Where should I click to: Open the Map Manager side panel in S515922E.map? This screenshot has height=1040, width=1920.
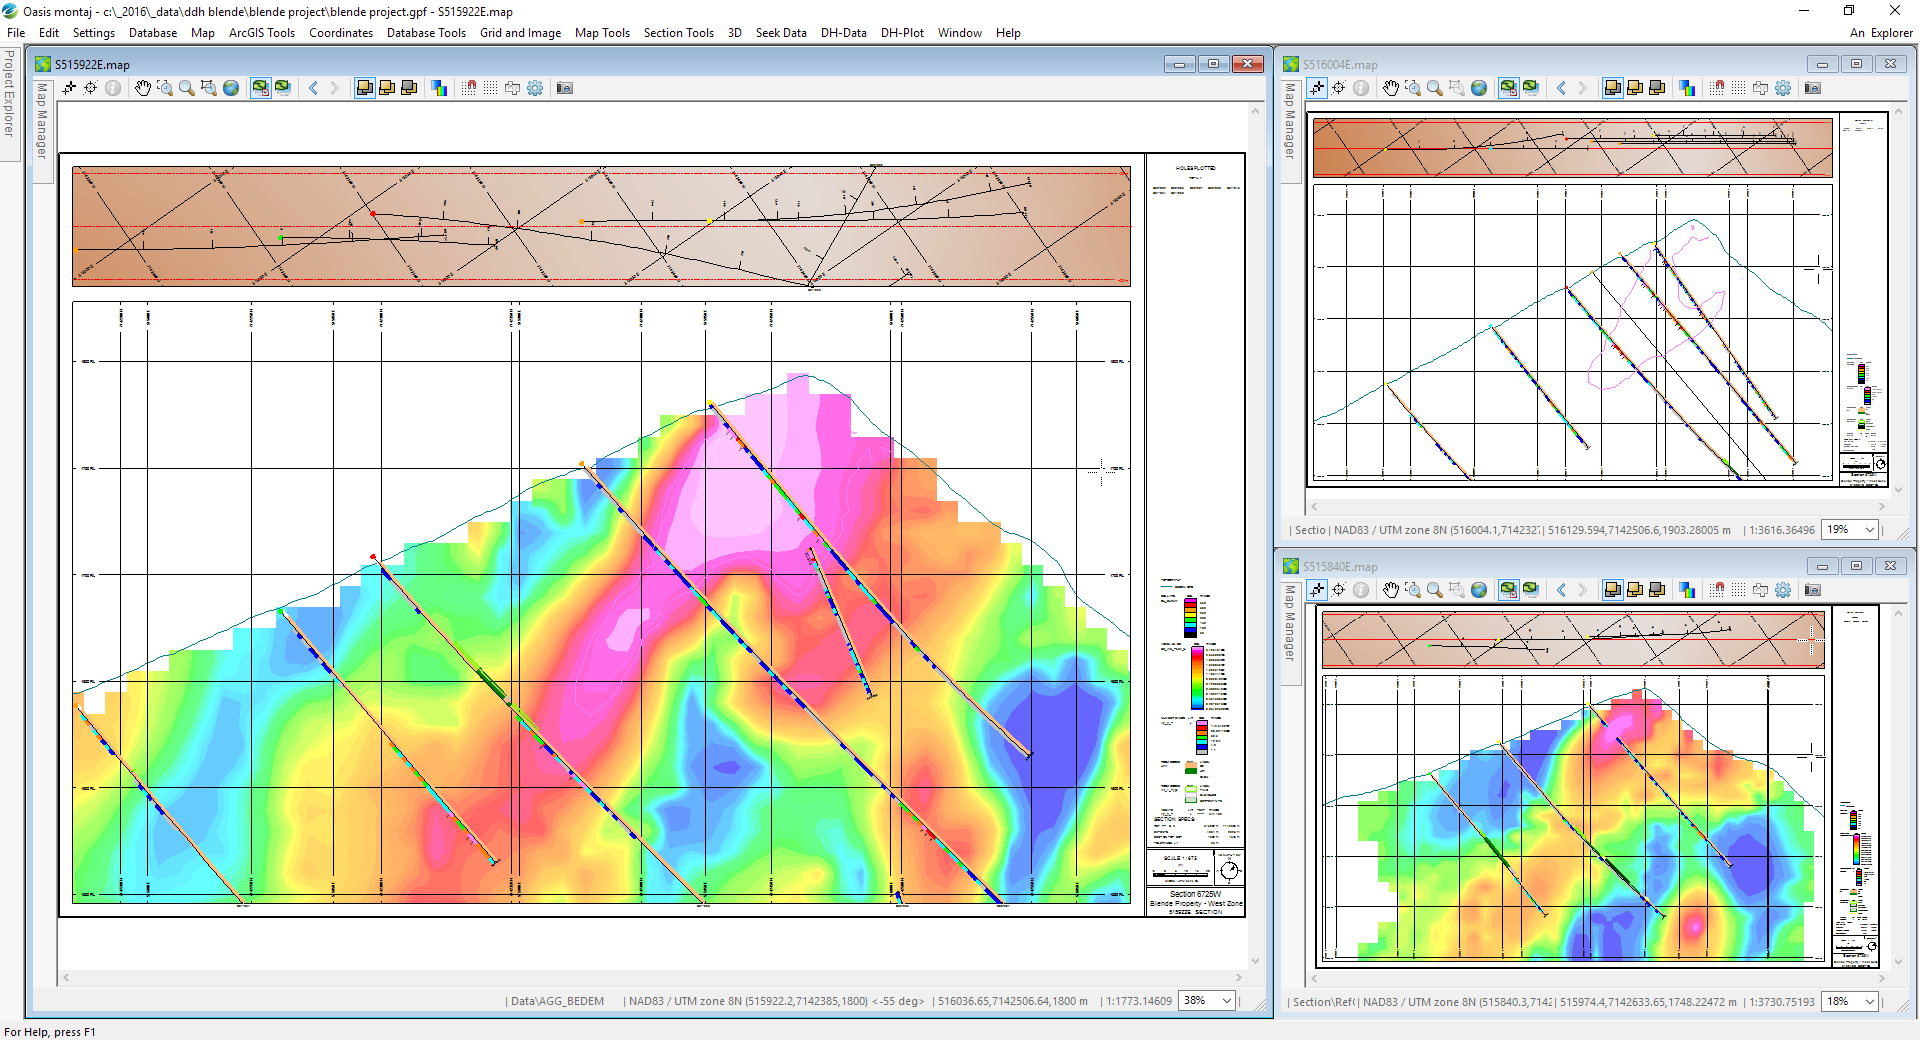tap(42, 120)
